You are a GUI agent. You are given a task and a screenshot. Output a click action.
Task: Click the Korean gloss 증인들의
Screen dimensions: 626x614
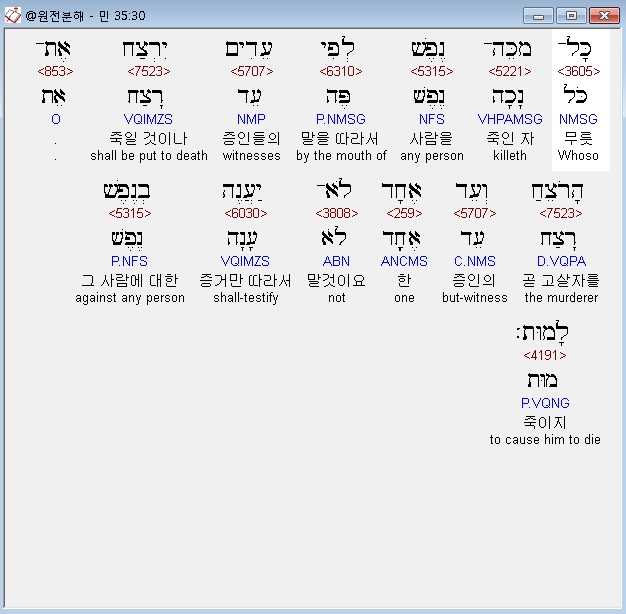(x=252, y=138)
